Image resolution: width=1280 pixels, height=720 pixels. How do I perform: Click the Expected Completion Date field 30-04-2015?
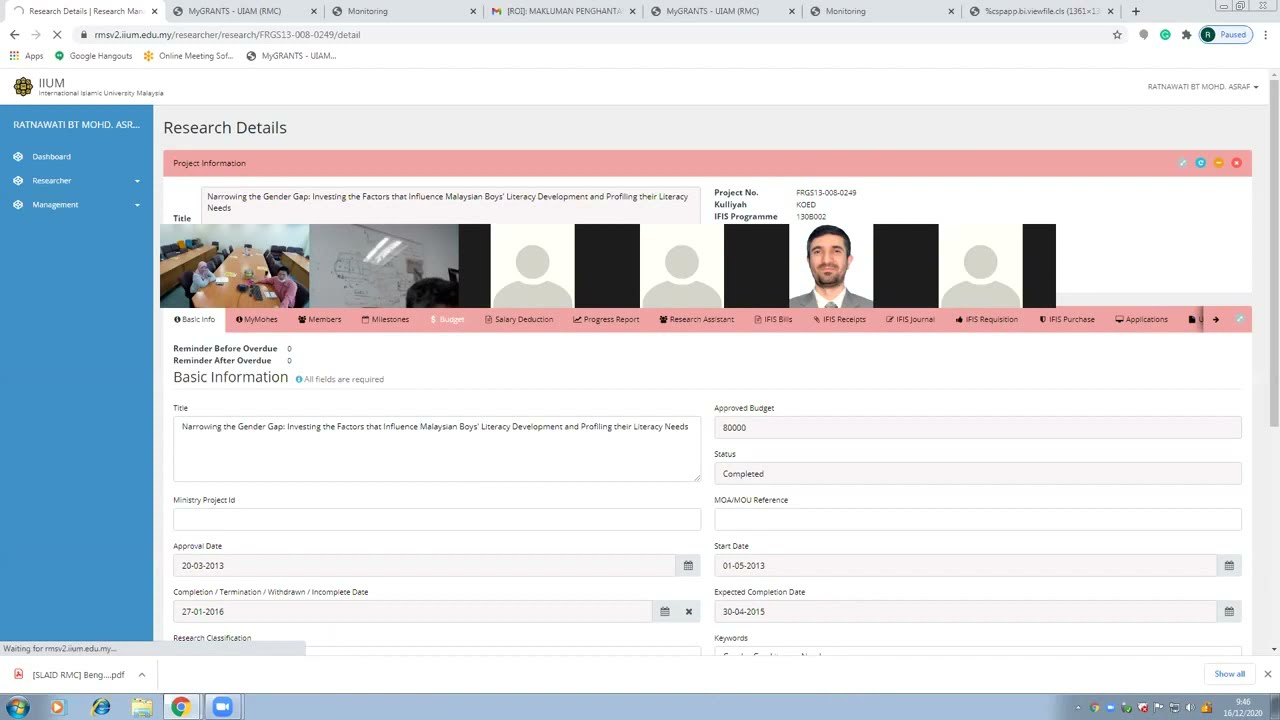(x=965, y=612)
